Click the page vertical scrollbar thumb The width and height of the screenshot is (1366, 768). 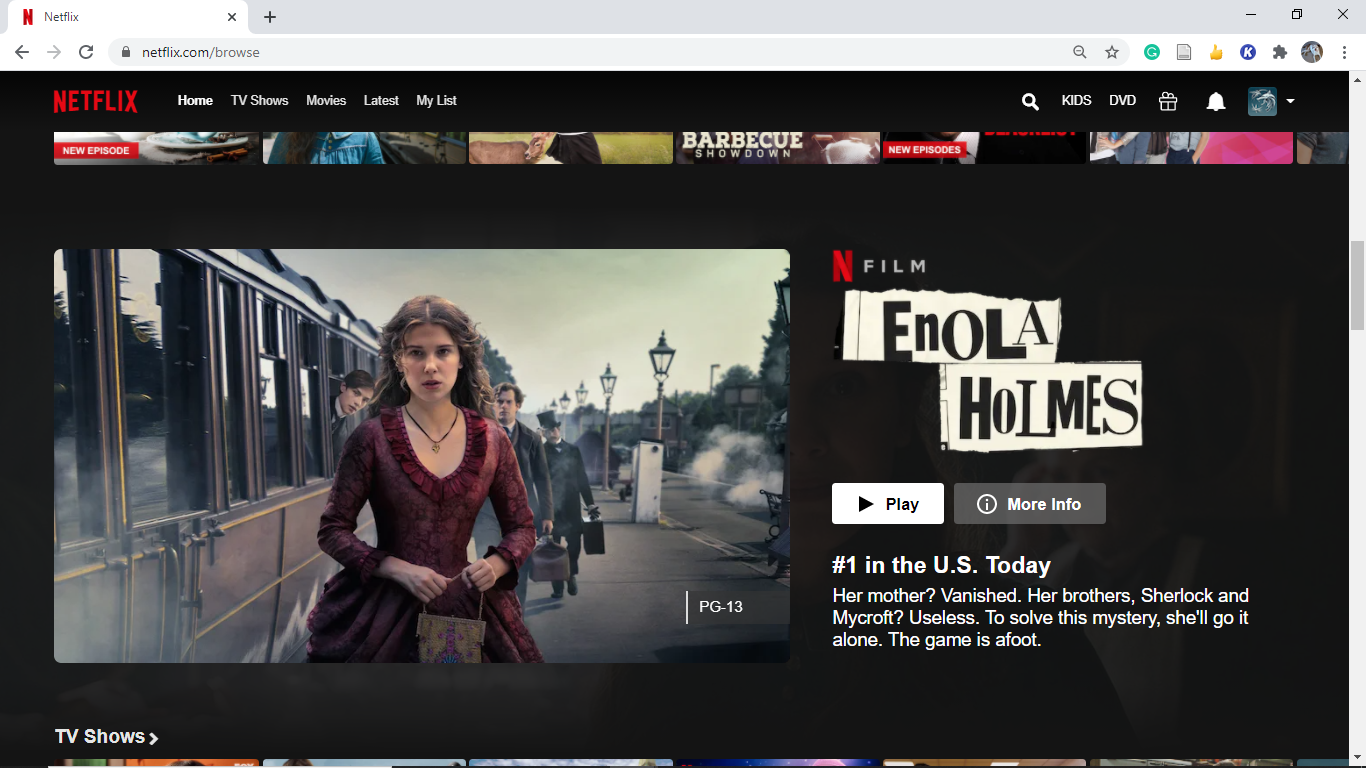coord(1357,285)
